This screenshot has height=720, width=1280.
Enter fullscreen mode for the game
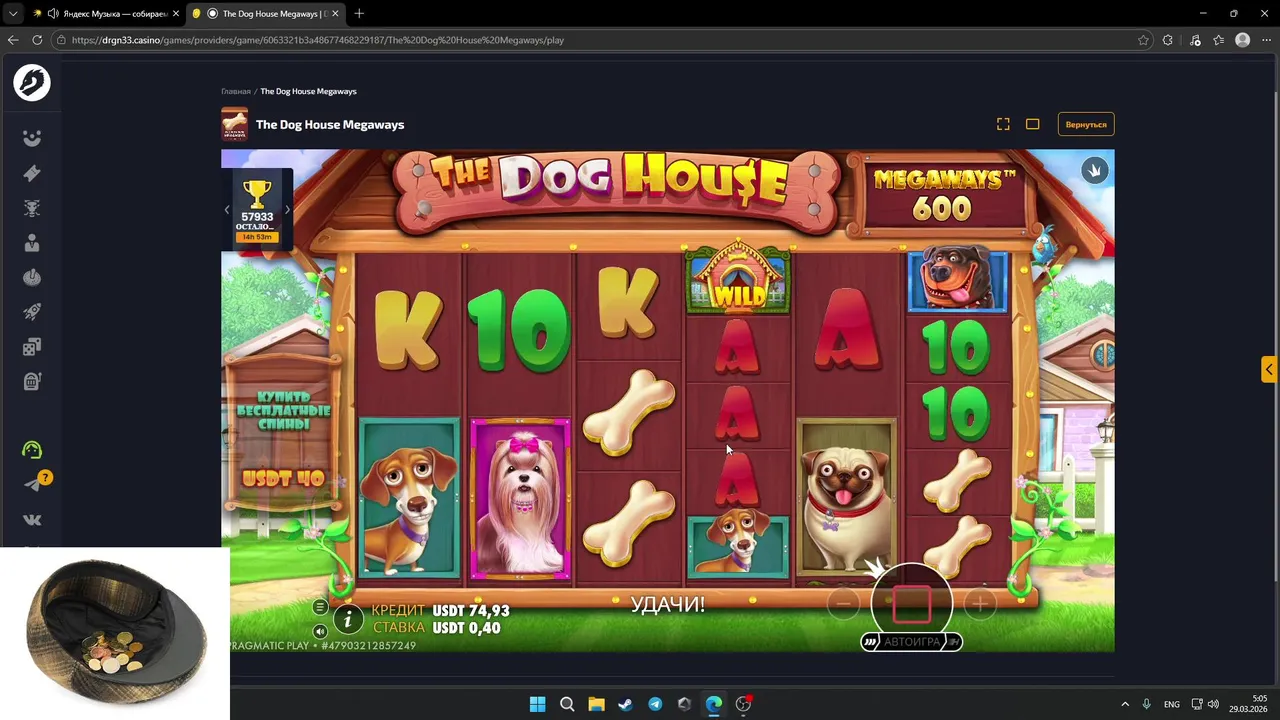click(x=1003, y=124)
